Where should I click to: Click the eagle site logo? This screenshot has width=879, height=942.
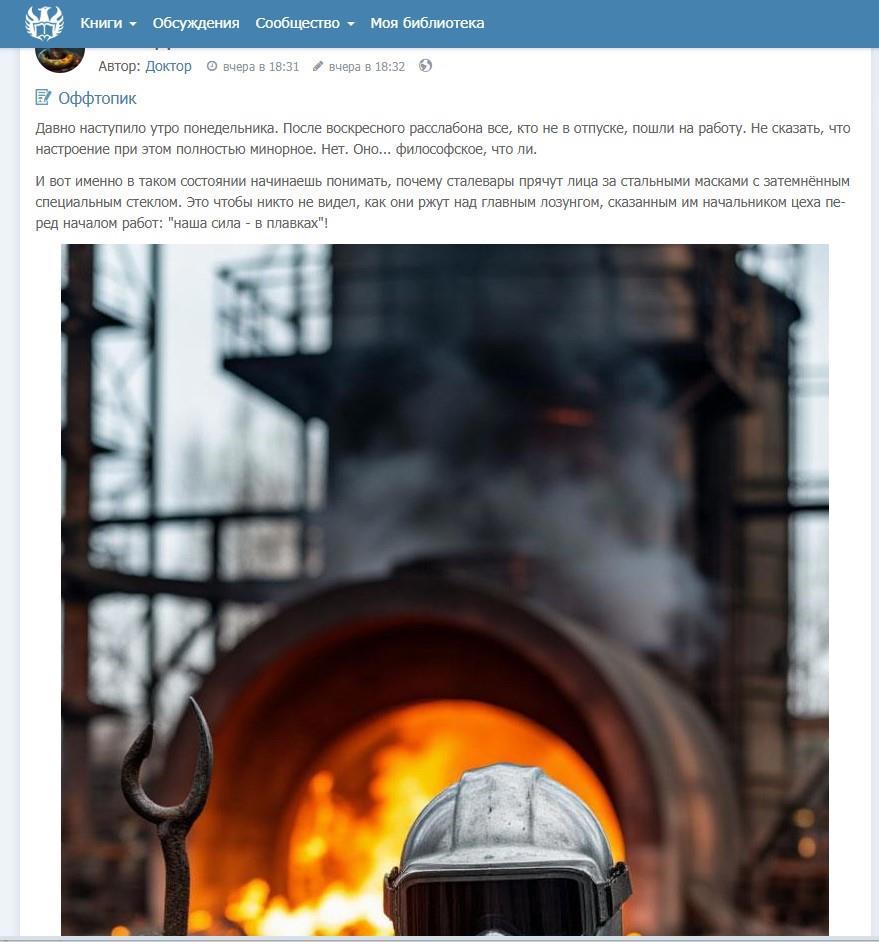pyautogui.click(x=44, y=23)
